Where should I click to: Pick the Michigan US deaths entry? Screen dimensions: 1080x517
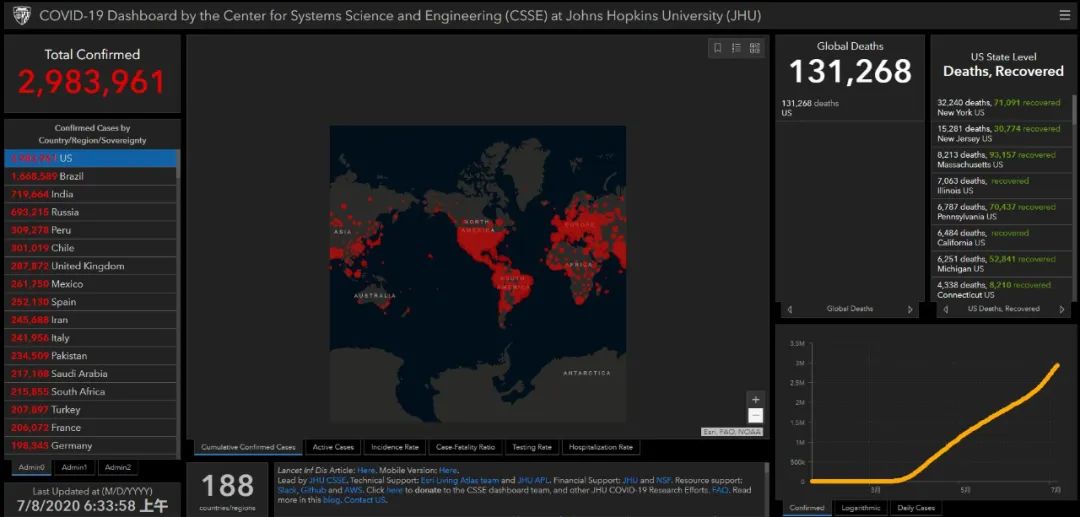pos(1001,264)
